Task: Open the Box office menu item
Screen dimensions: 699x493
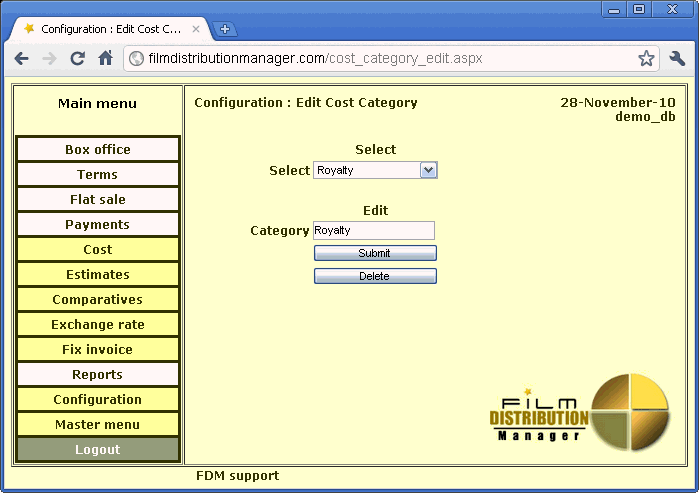Action: (x=98, y=149)
